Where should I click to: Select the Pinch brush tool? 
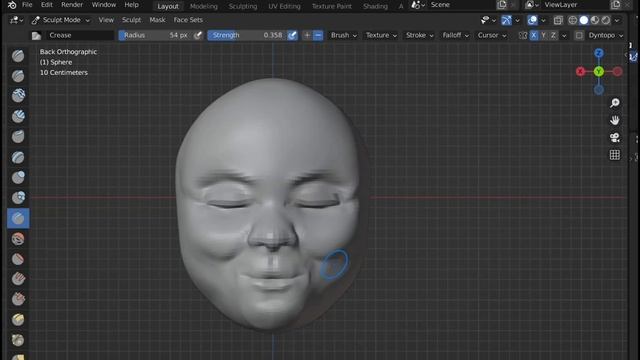(x=18, y=340)
